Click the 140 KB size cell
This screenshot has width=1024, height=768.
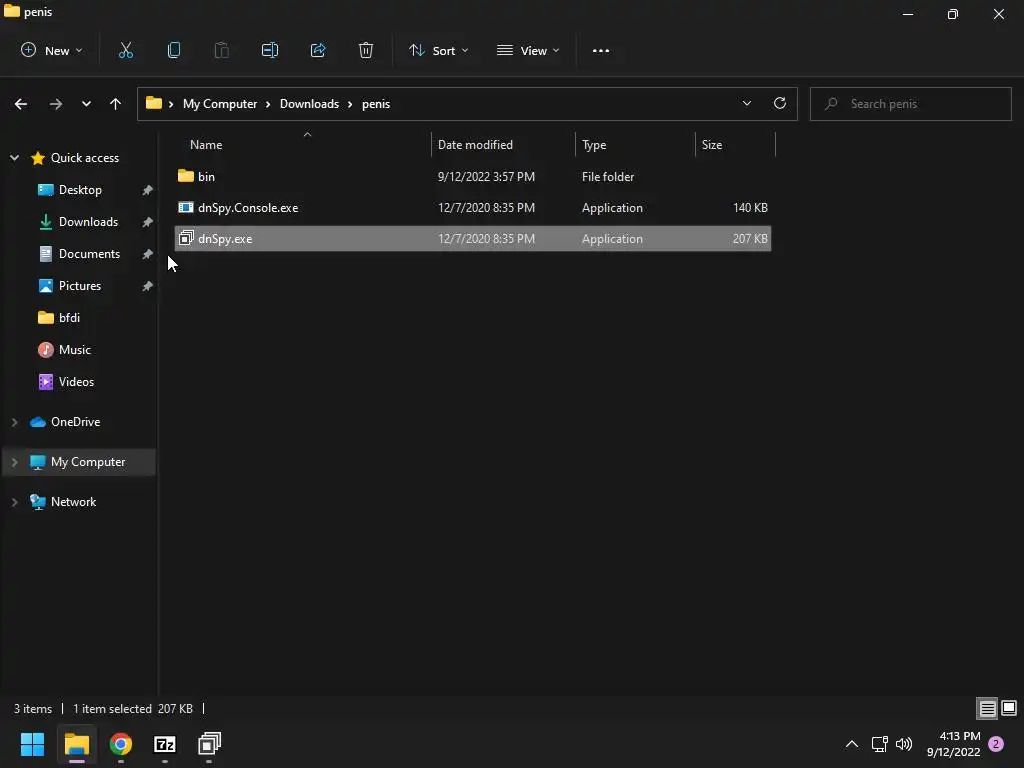750,208
